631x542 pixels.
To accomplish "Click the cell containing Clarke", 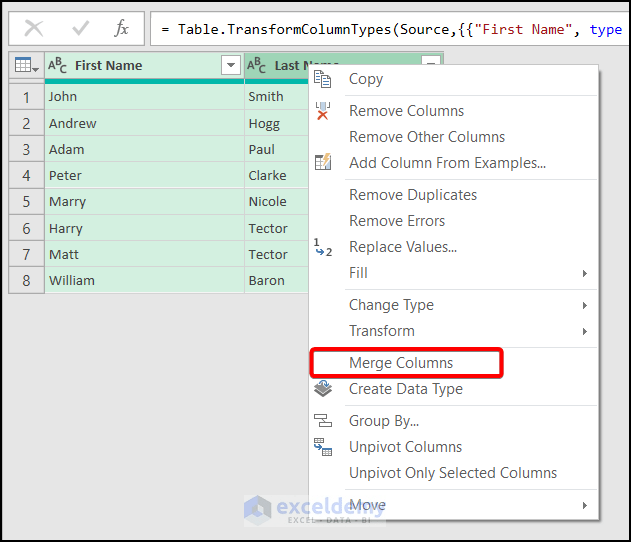I will [277, 175].
